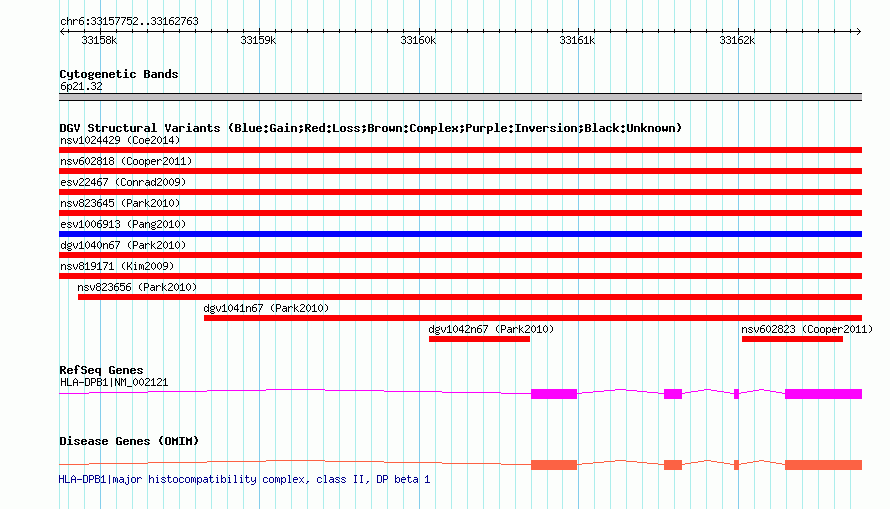890x509 pixels.
Task: Click the nsv823656 (Park2010) label
Action: pyautogui.click(x=137, y=287)
